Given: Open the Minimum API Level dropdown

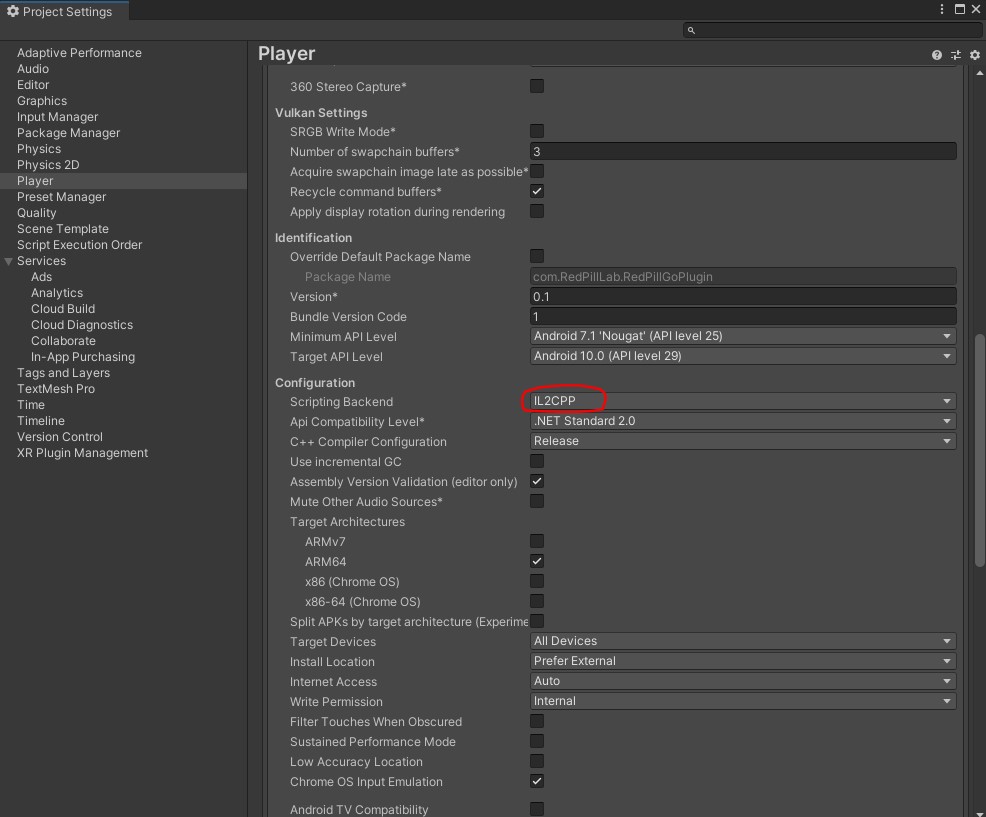Looking at the screenshot, I should tap(742, 336).
